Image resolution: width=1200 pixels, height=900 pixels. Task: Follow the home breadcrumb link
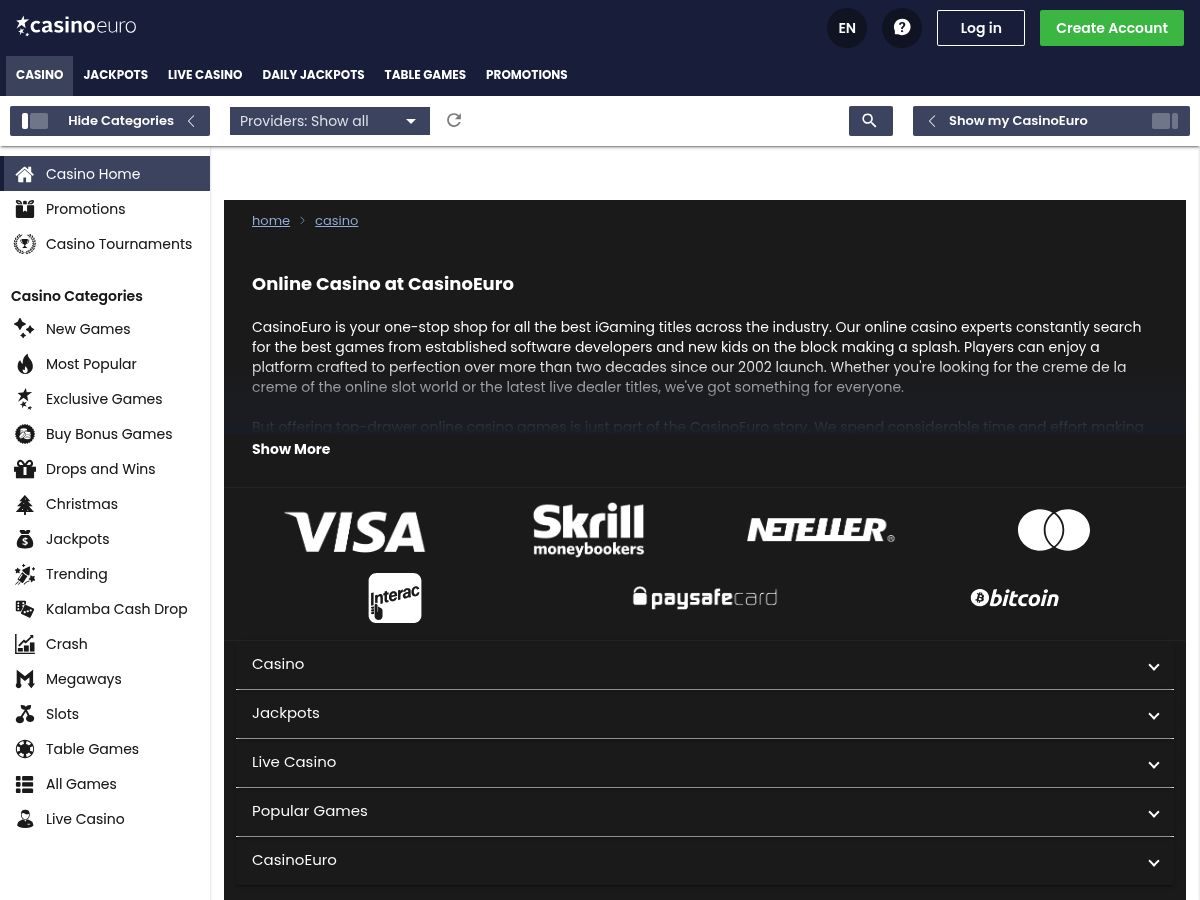271,221
